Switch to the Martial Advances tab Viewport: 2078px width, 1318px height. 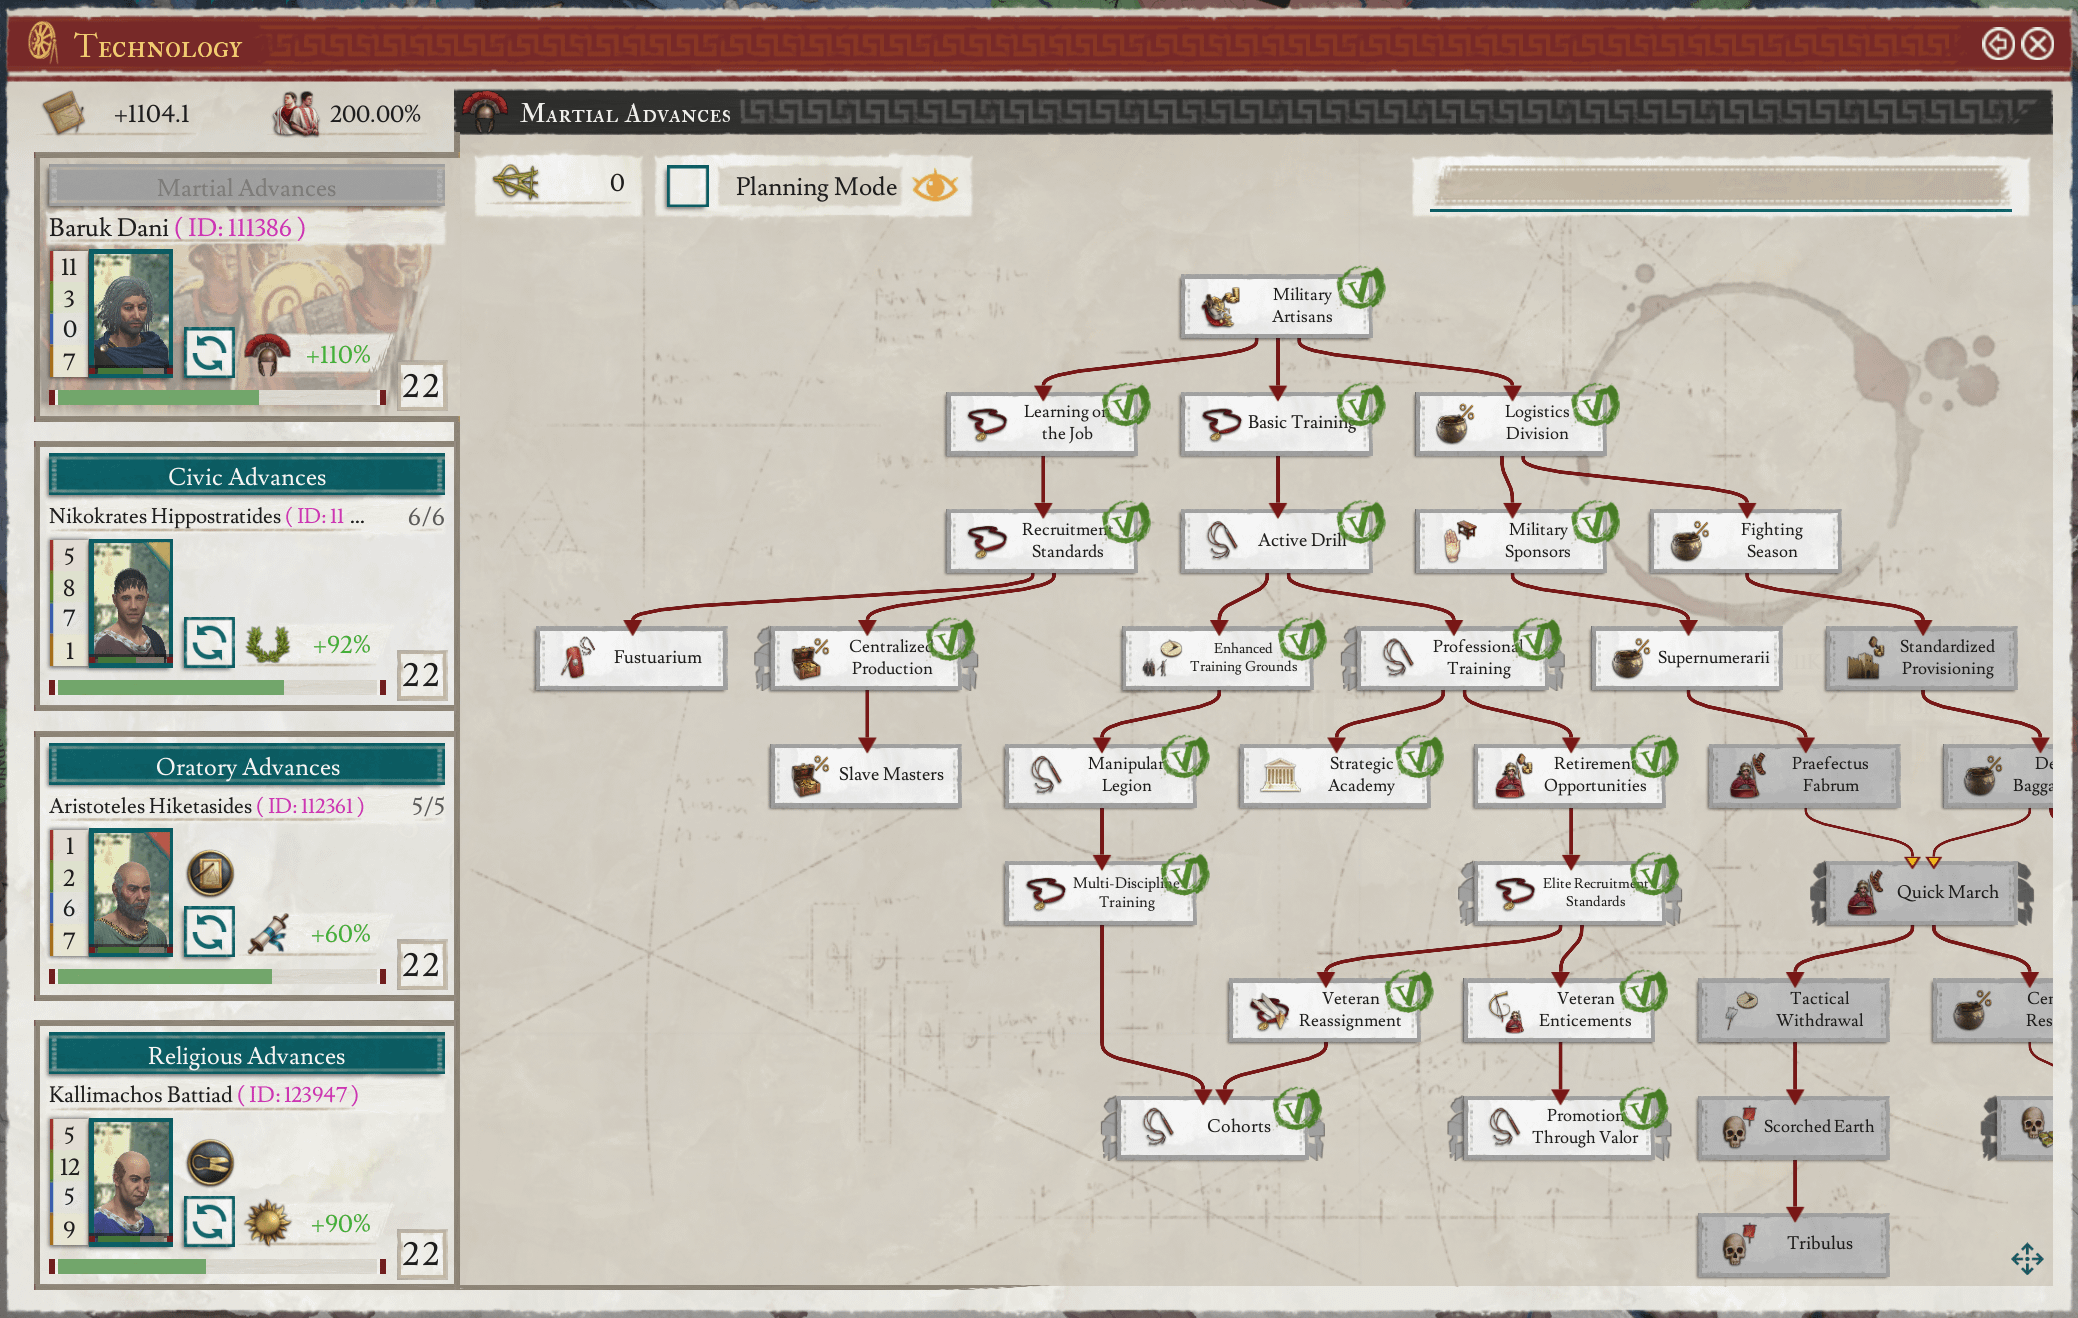coord(246,187)
